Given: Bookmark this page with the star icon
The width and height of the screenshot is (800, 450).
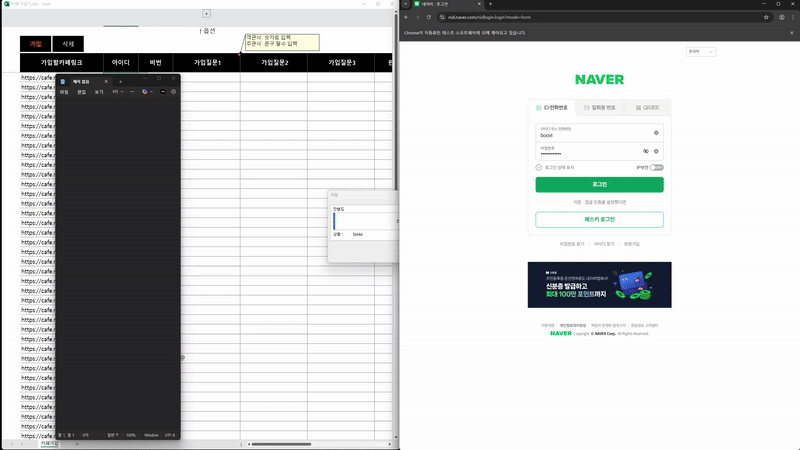Looking at the screenshot, I should (x=766, y=17).
